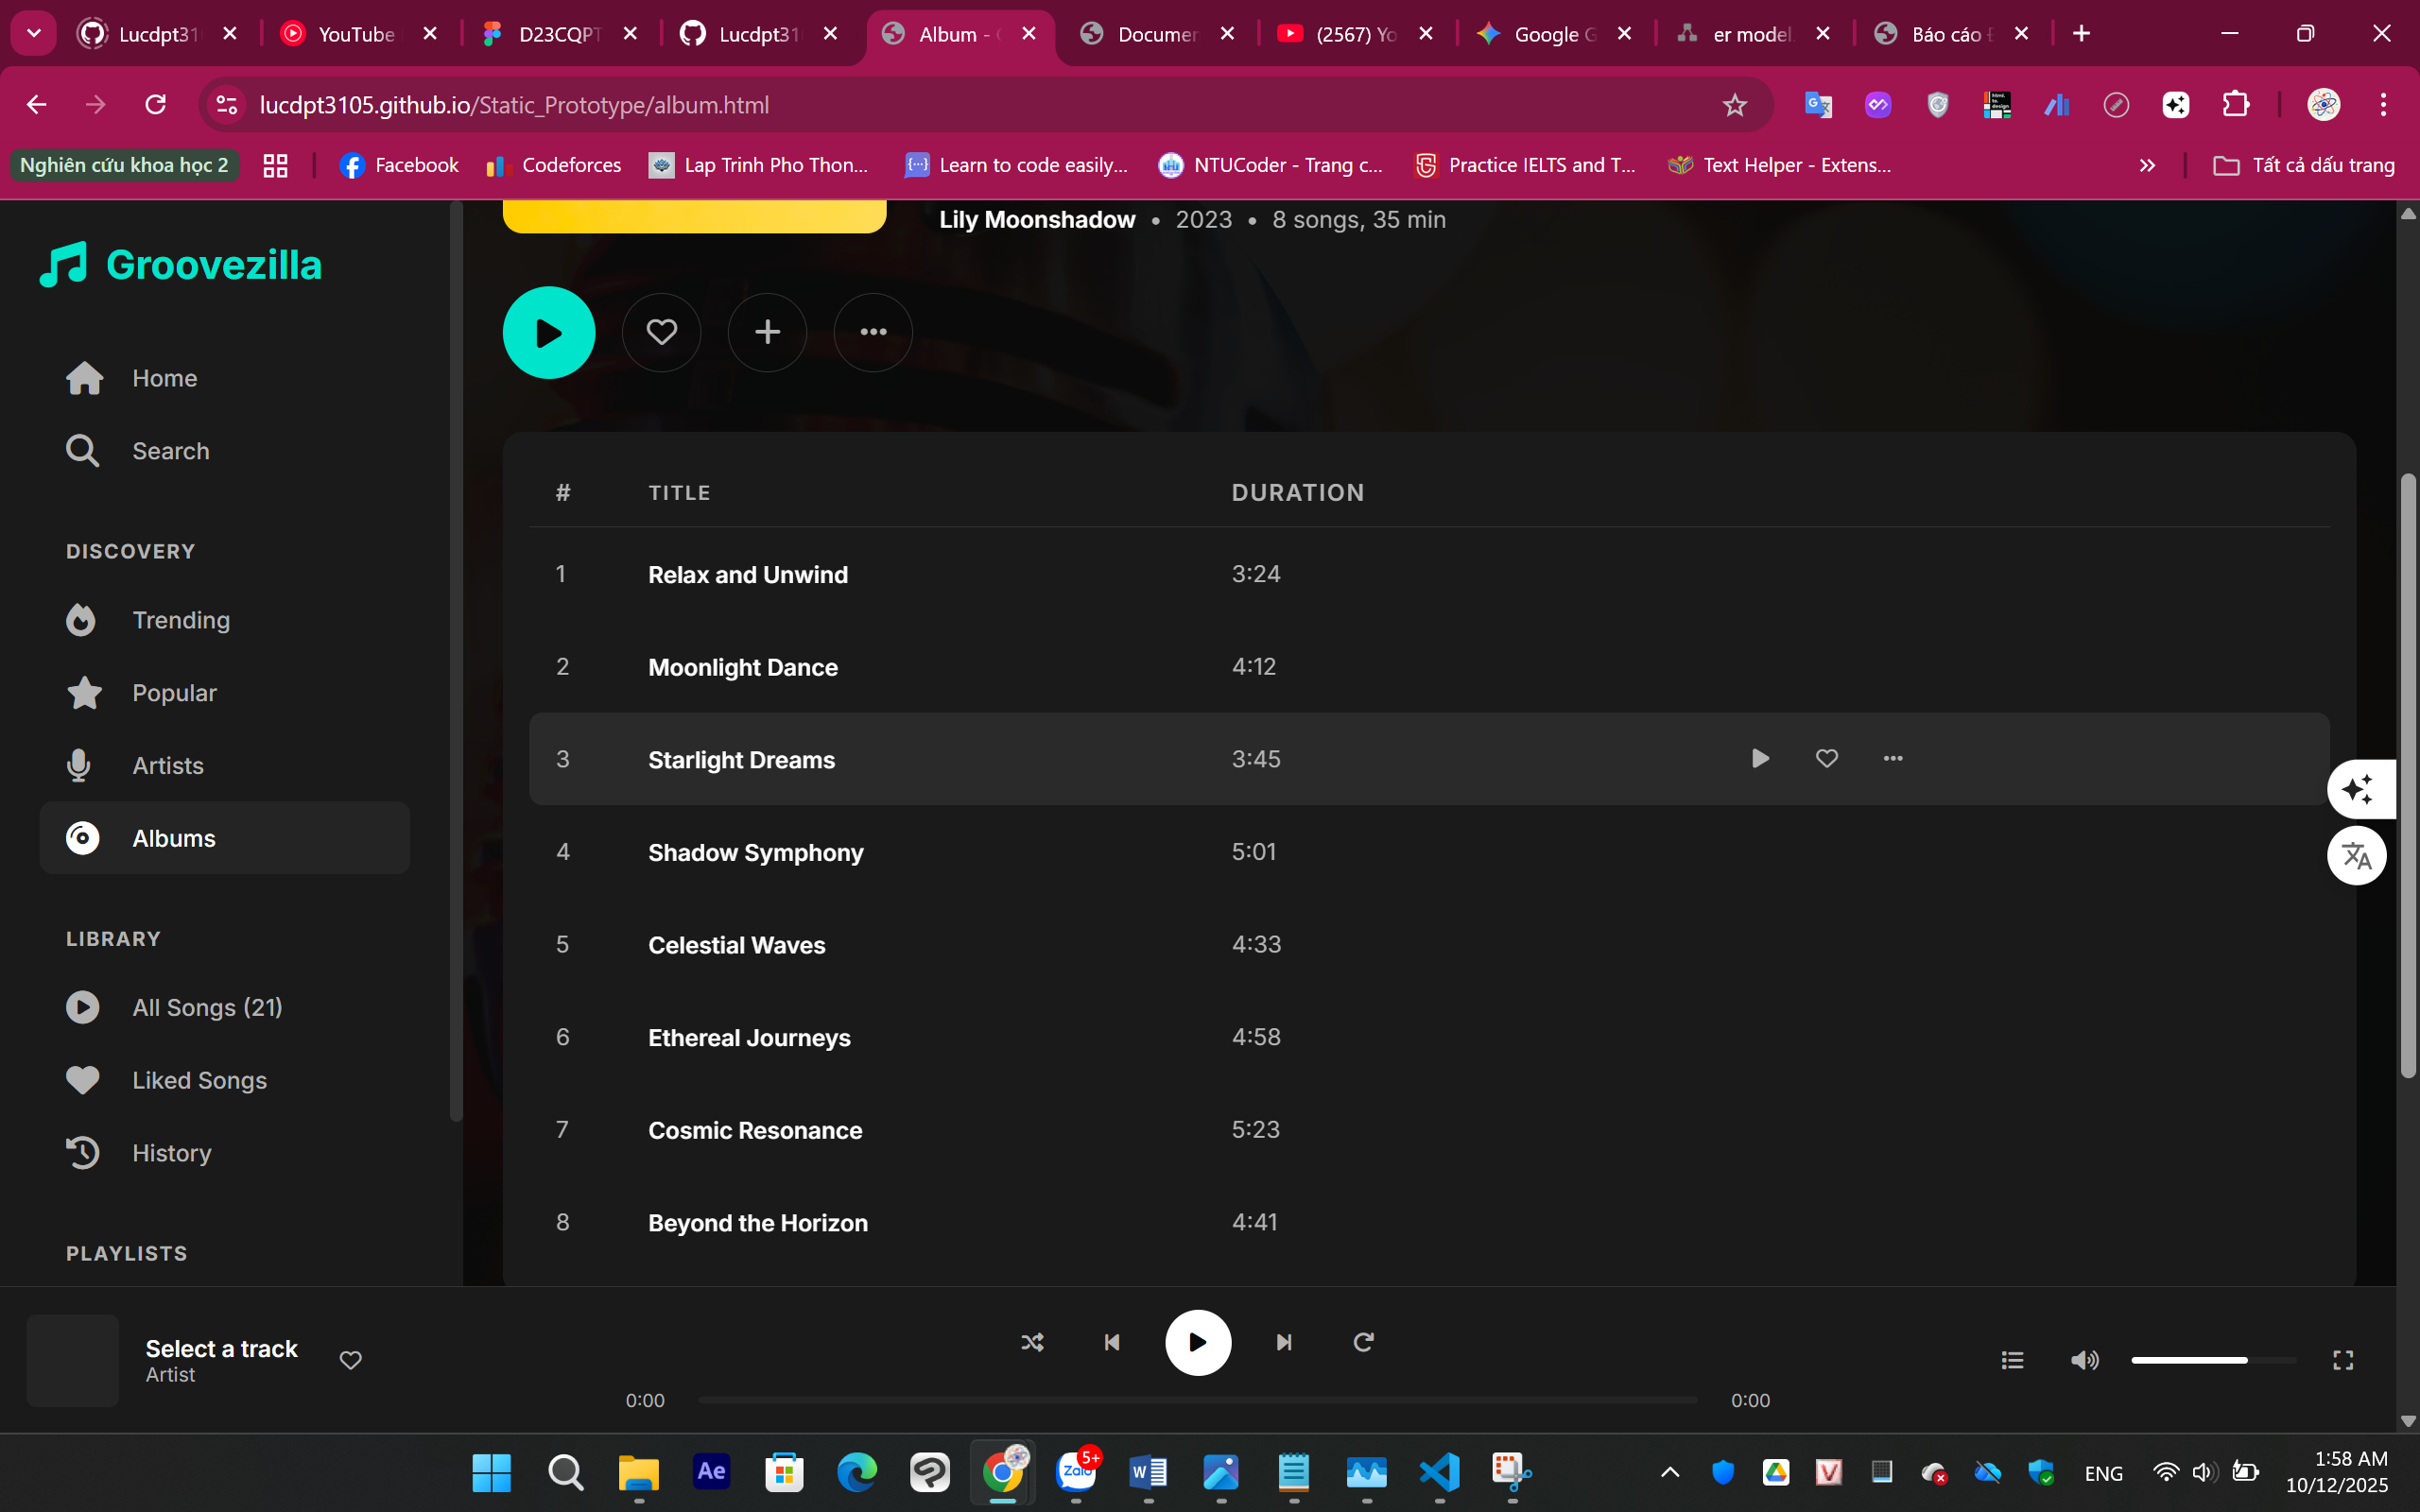
Task: Open more options for Starlight Dreams
Action: pos(1892,759)
